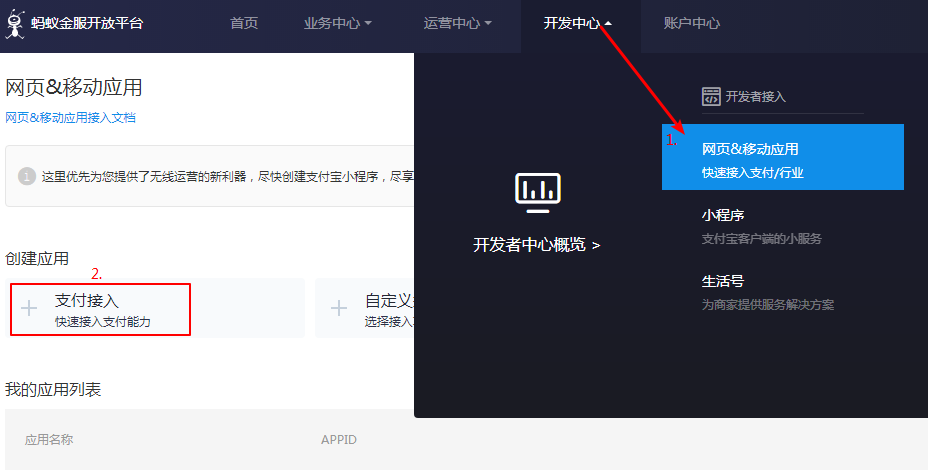Click 蚂蚁金服开放平台 title text
Screen dimensions: 928x473
pos(87,24)
